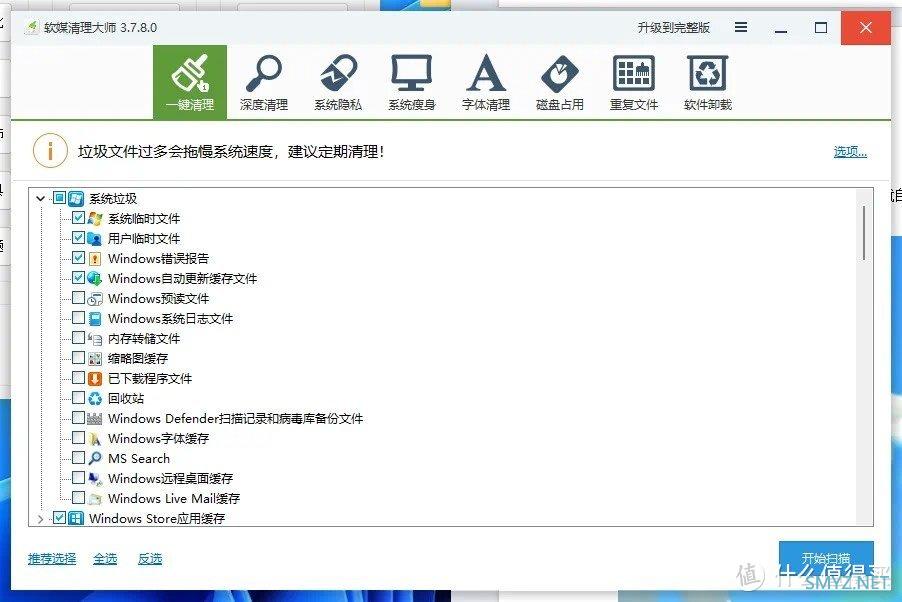Click the Windows预读文件 icon
This screenshot has width=902, height=602.
coord(95,299)
